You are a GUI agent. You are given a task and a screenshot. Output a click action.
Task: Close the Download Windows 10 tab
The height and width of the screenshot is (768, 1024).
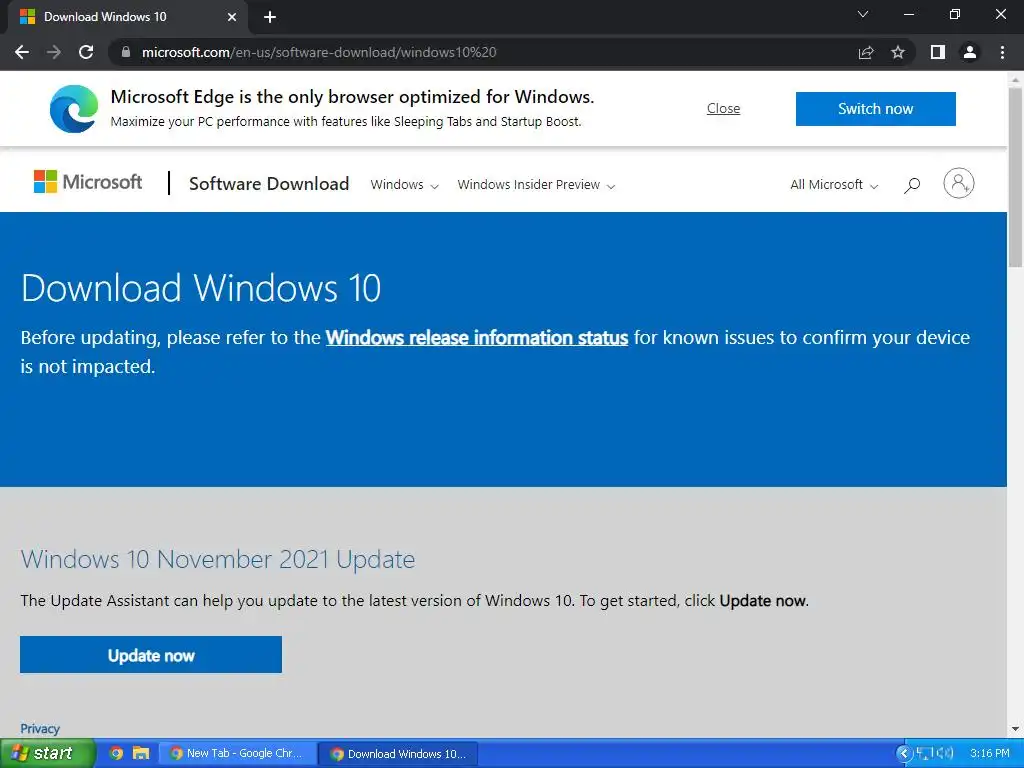[232, 17]
